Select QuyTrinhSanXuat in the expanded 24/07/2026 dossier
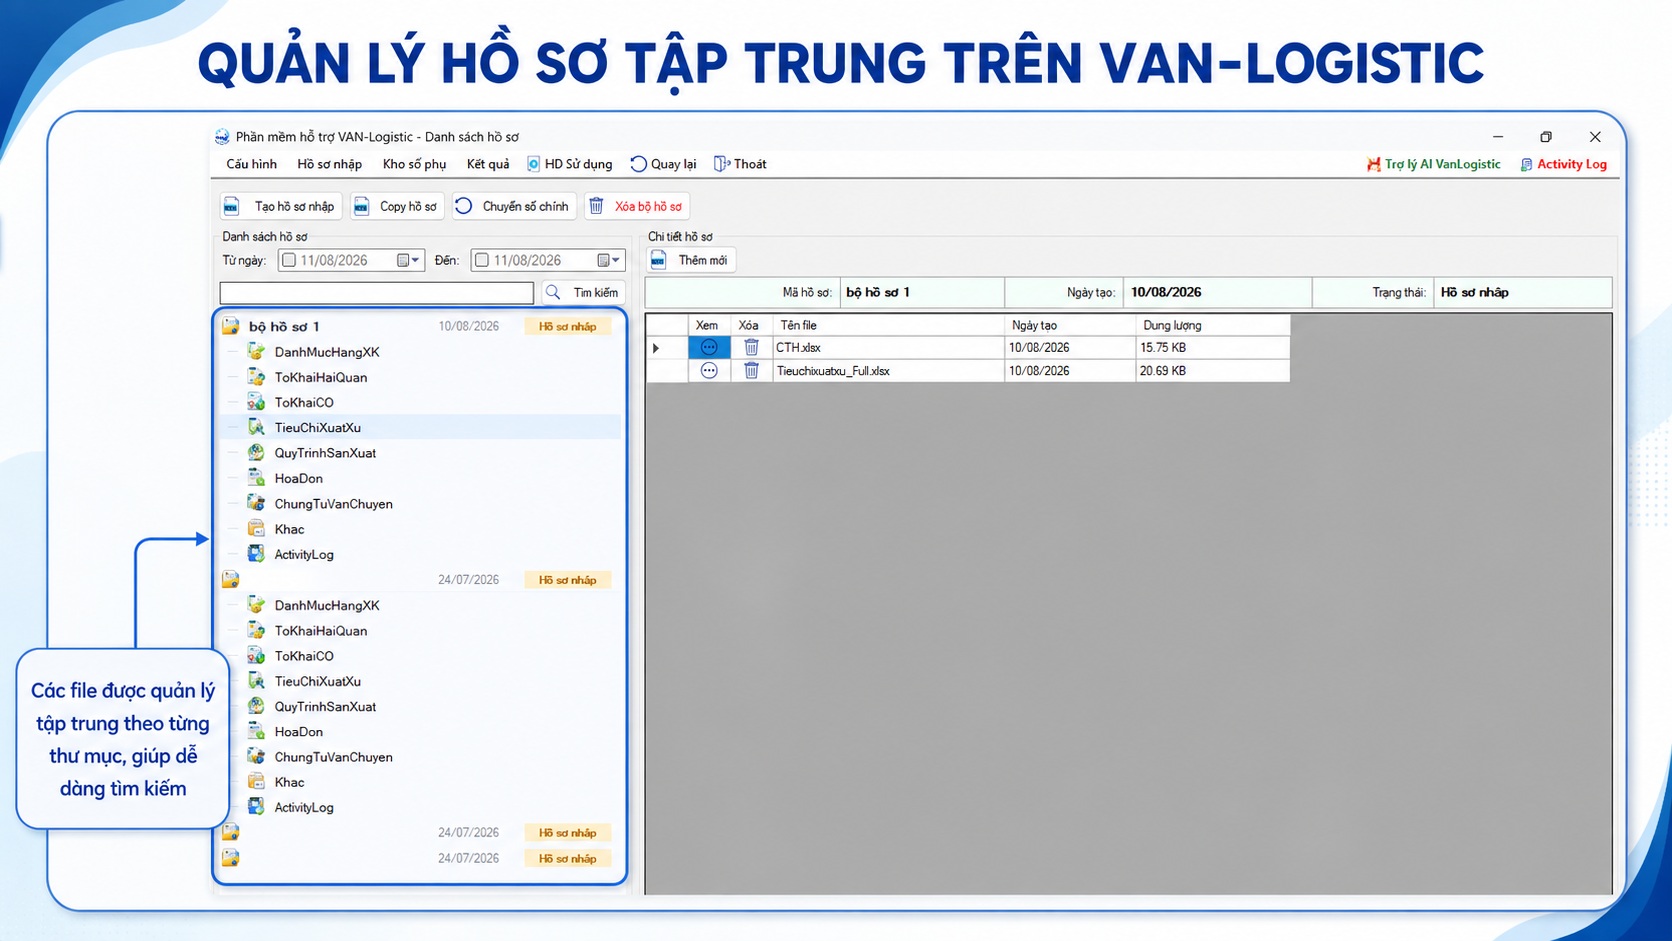Screen dimensions: 1672x941 click(325, 706)
